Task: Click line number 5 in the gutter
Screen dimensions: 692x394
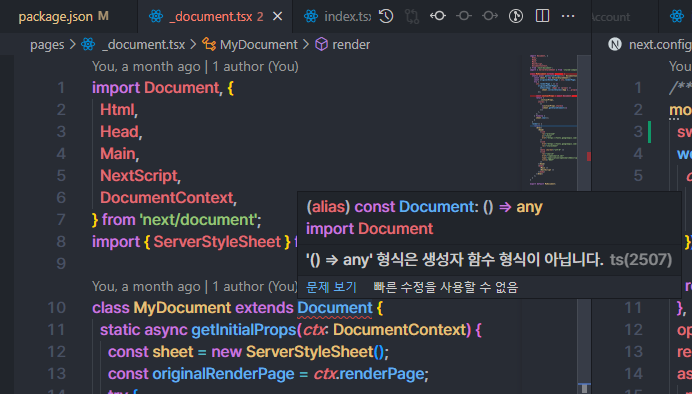Action: [61, 176]
